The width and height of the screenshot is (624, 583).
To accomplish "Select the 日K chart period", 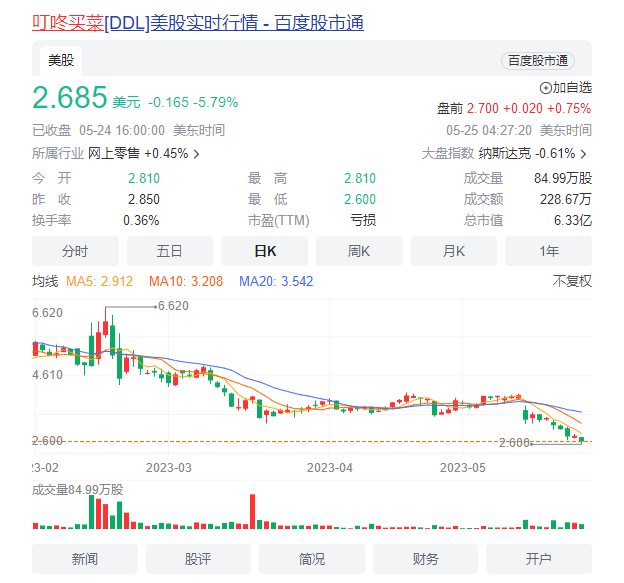I will tap(264, 251).
